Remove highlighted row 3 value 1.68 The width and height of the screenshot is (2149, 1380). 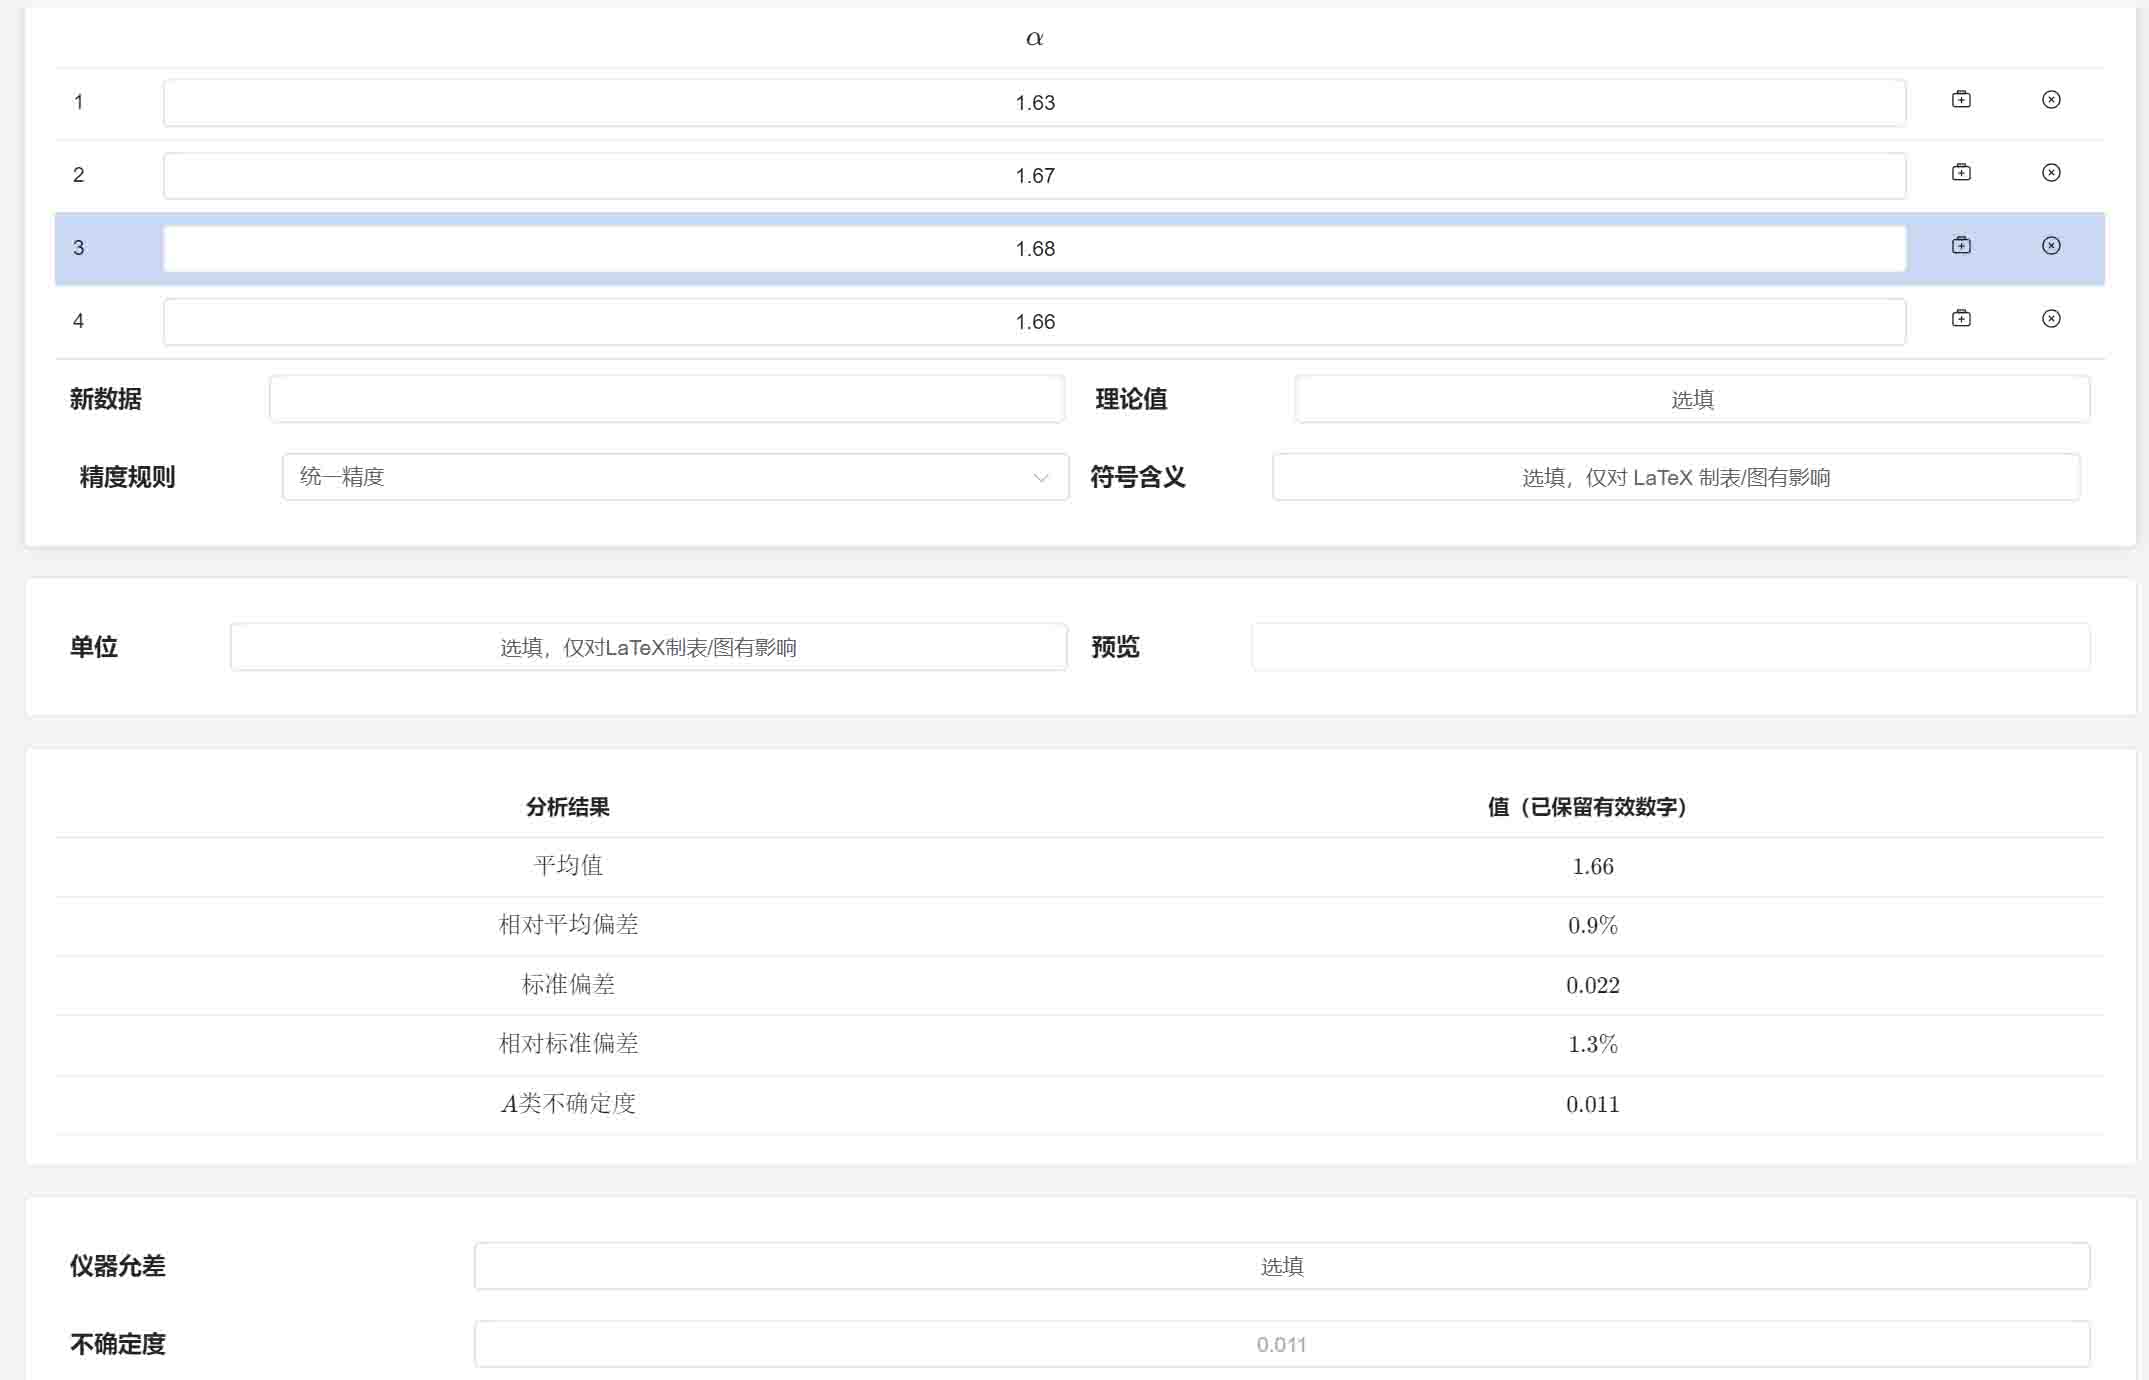pyautogui.click(x=2051, y=245)
